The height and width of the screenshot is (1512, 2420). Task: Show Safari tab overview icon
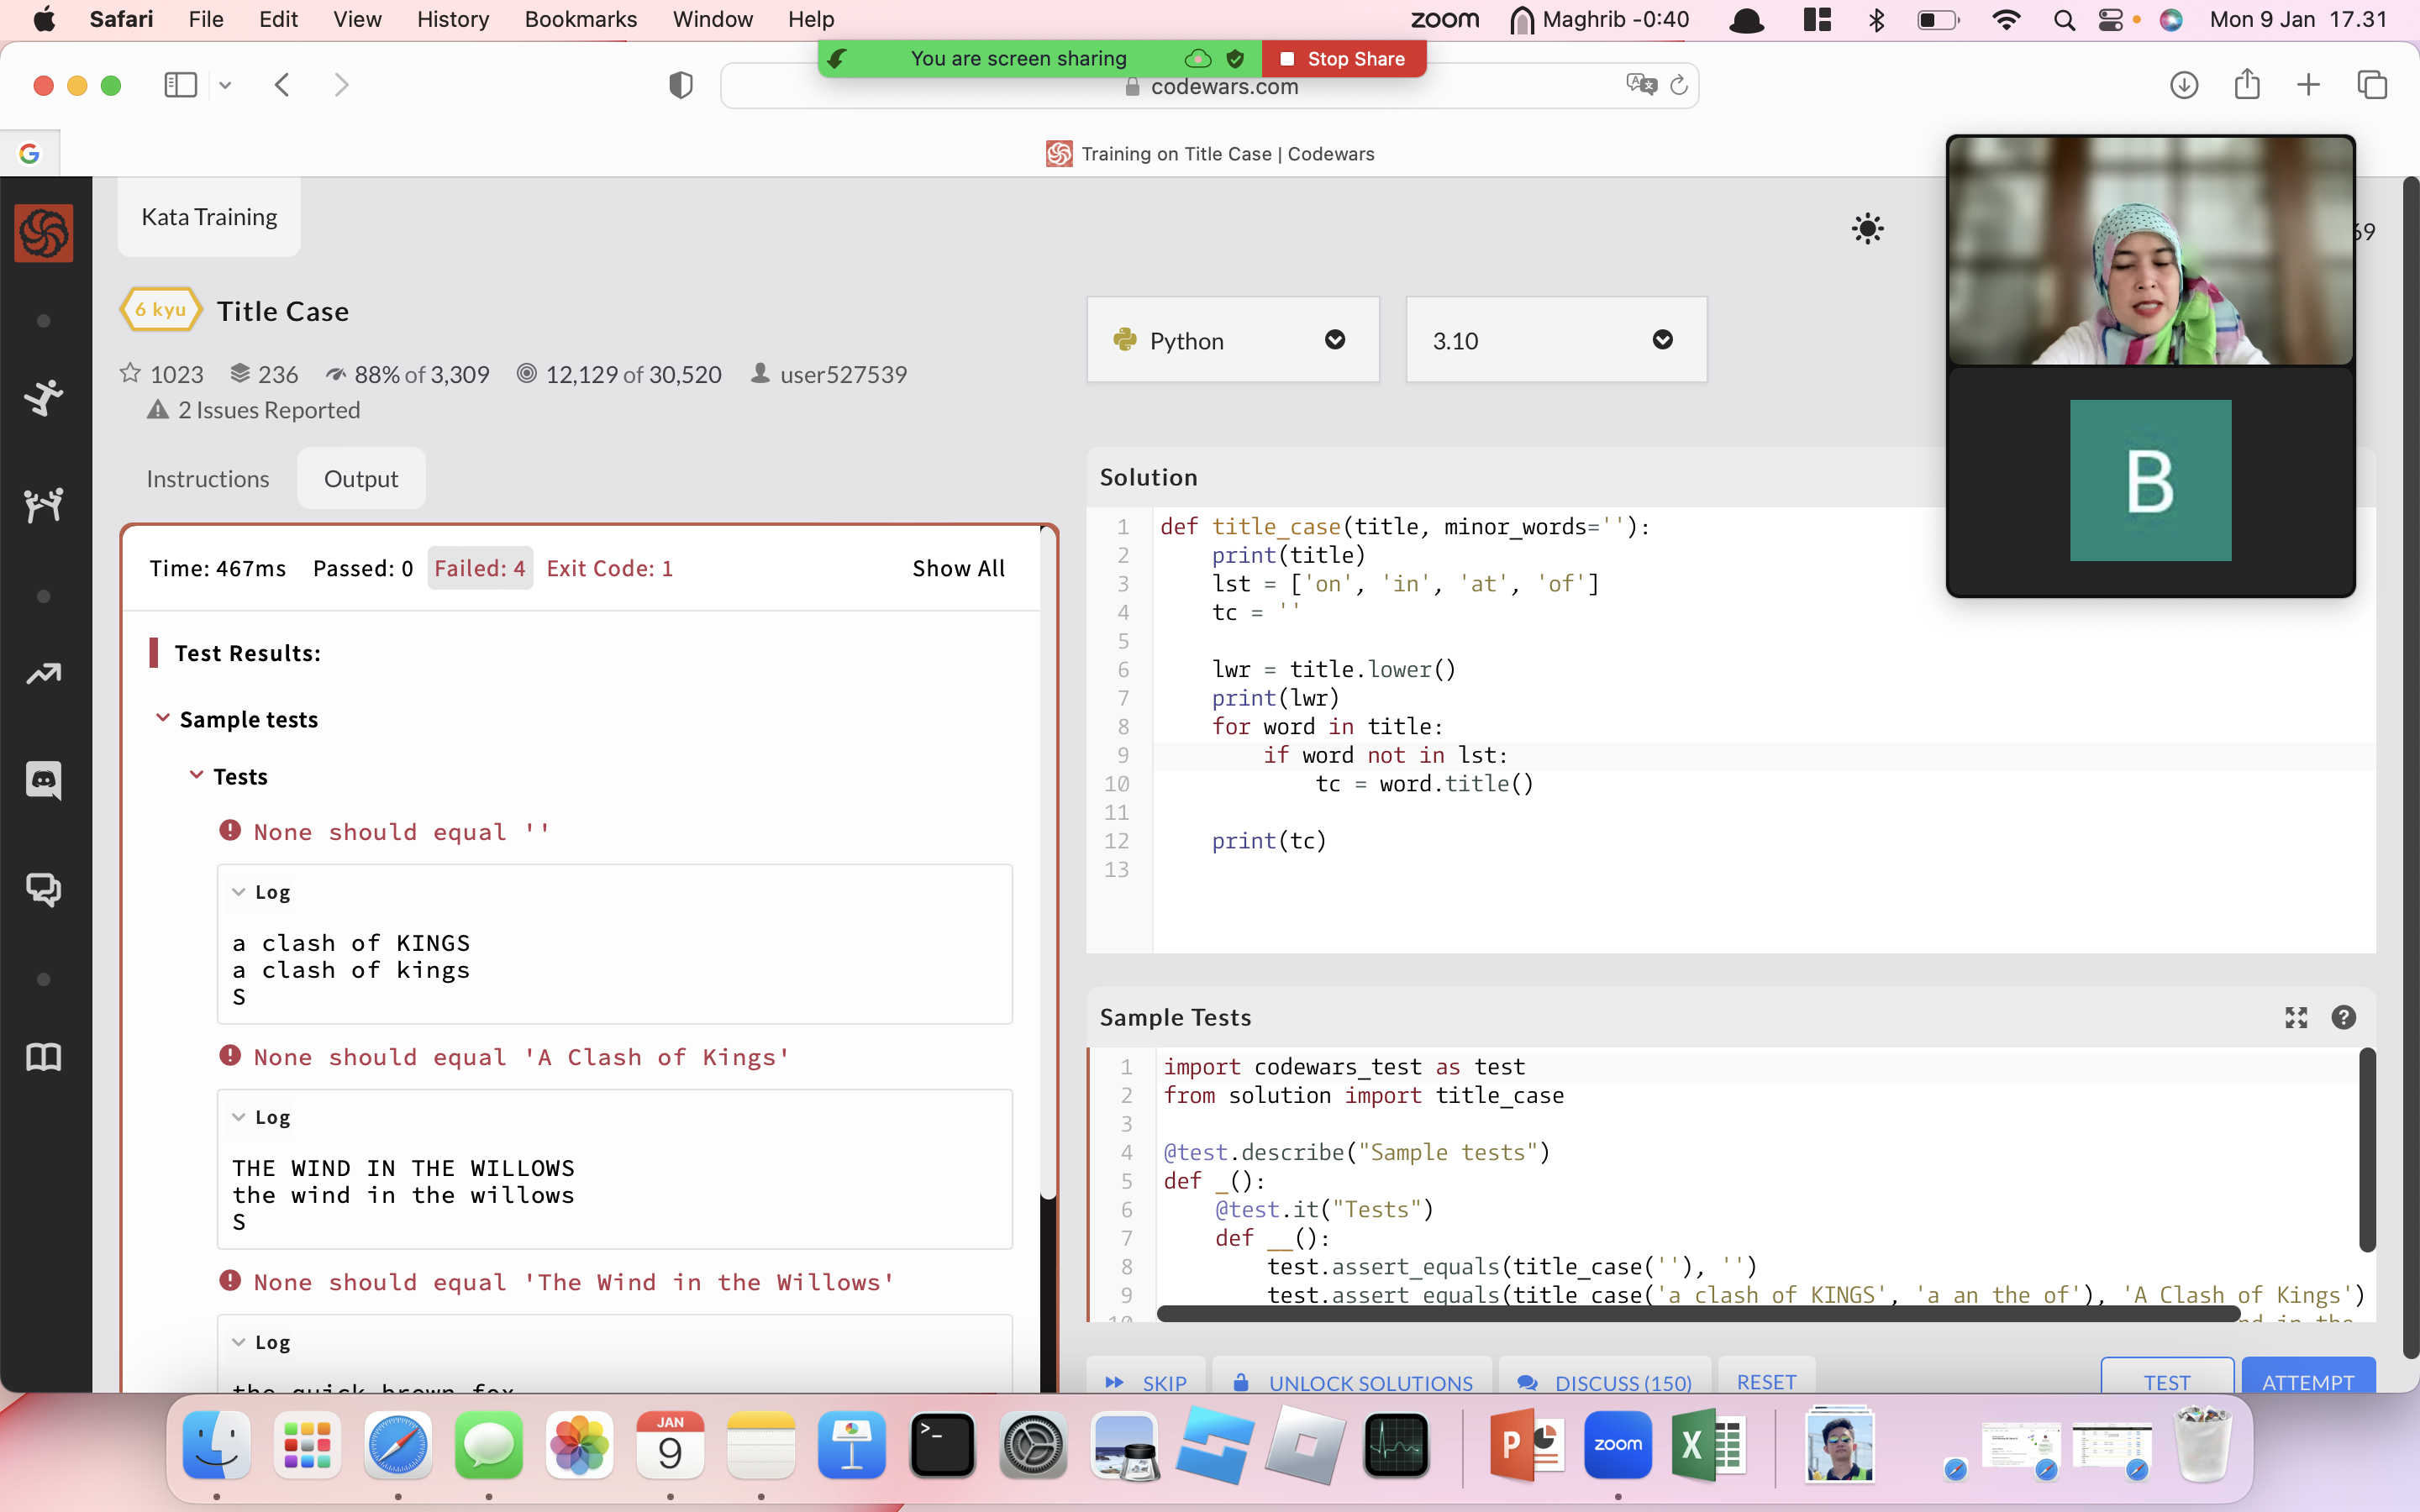click(2372, 85)
